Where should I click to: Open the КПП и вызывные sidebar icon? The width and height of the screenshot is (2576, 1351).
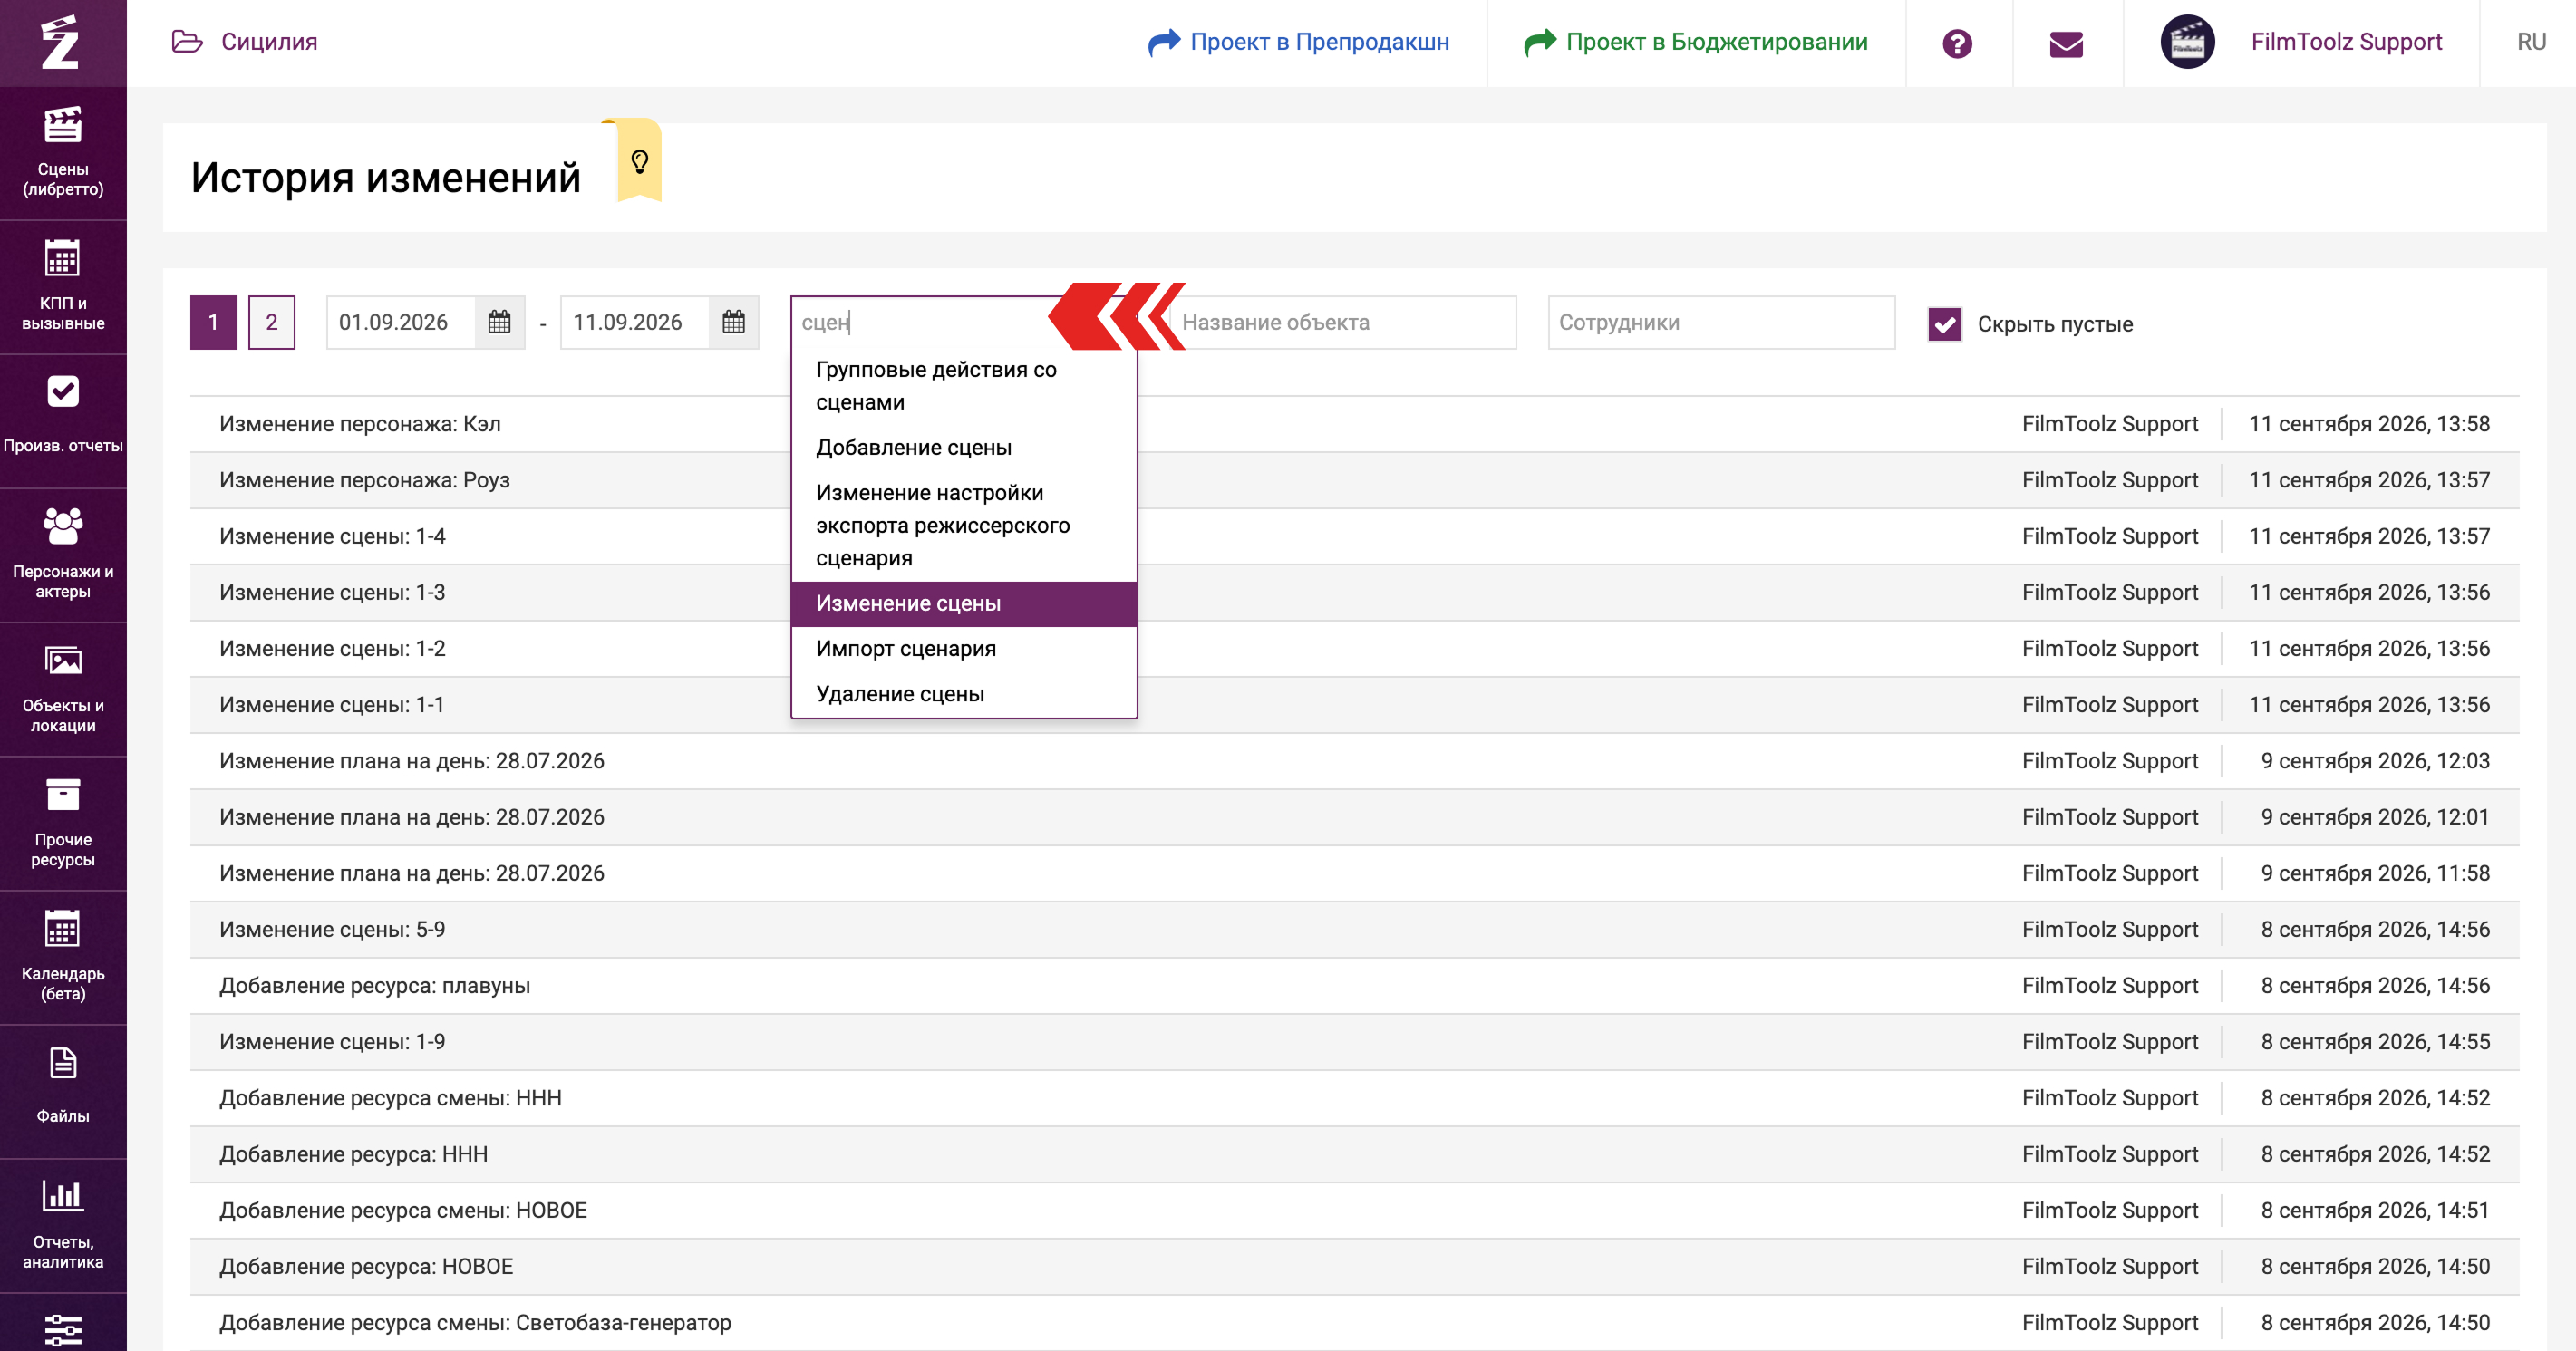[x=63, y=287]
